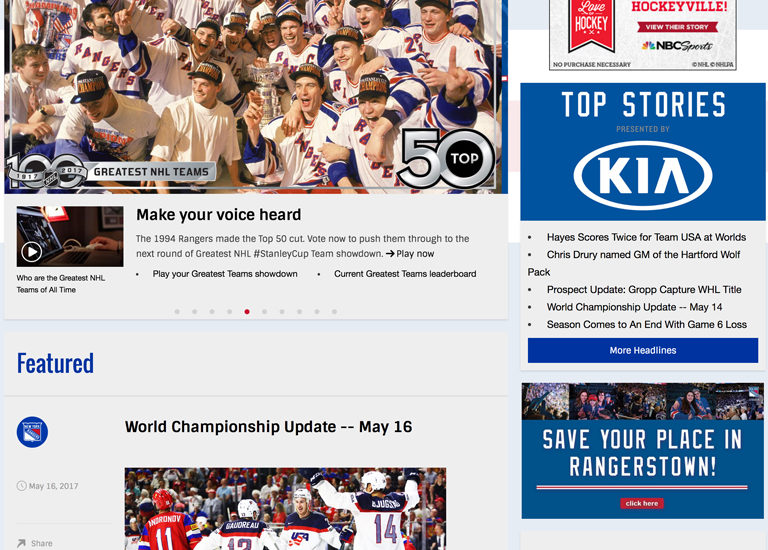
Task: Open the Kia sponsor logo
Action: point(643,176)
